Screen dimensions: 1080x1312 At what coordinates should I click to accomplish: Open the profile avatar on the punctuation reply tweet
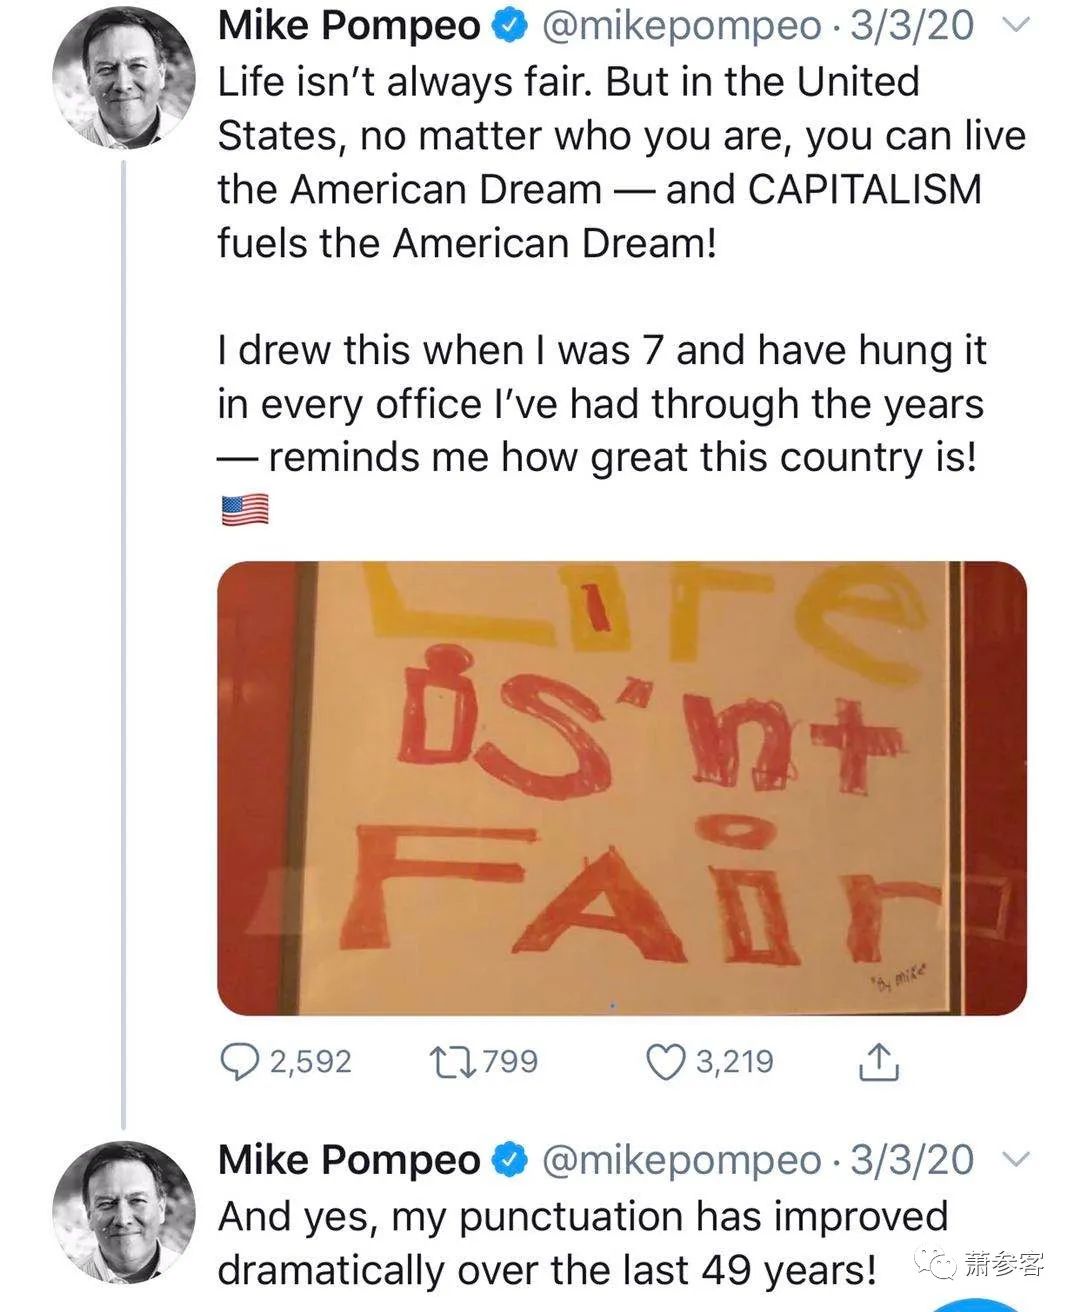(123, 1210)
